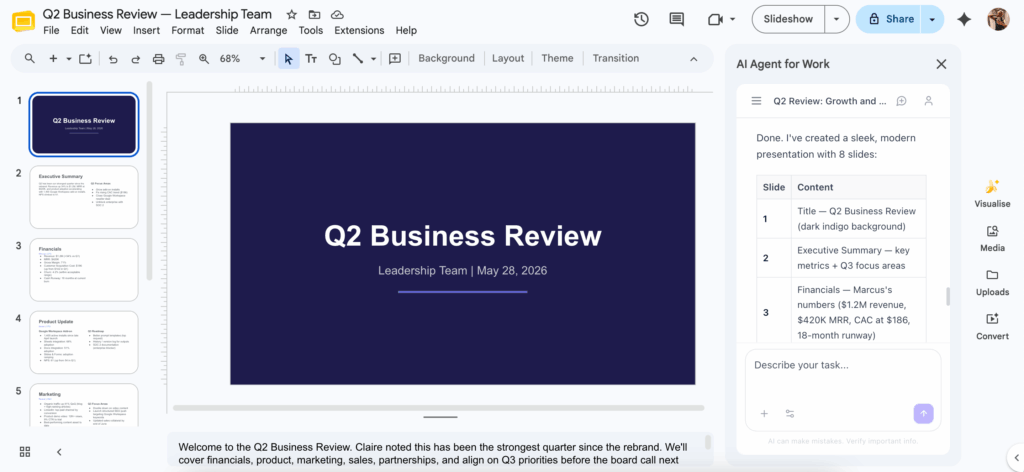Open the Arrange menu
Viewport: 1024px width, 472px height.
pos(268,31)
